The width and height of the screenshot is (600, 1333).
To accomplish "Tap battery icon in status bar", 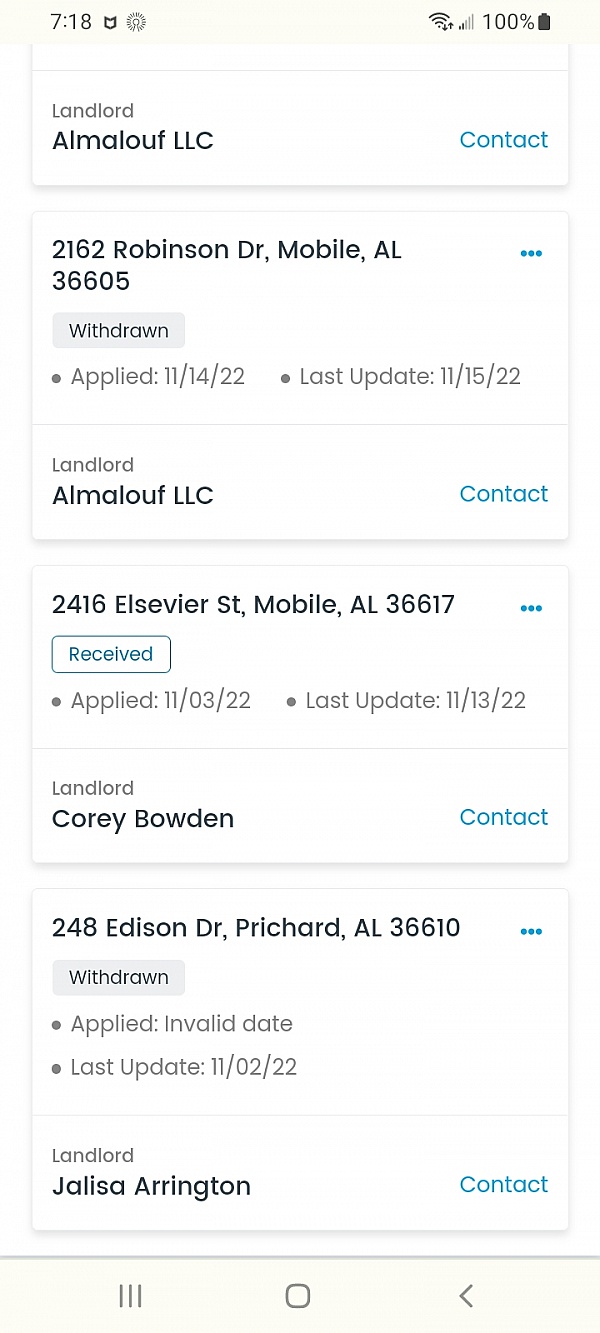I will tap(545, 22).
